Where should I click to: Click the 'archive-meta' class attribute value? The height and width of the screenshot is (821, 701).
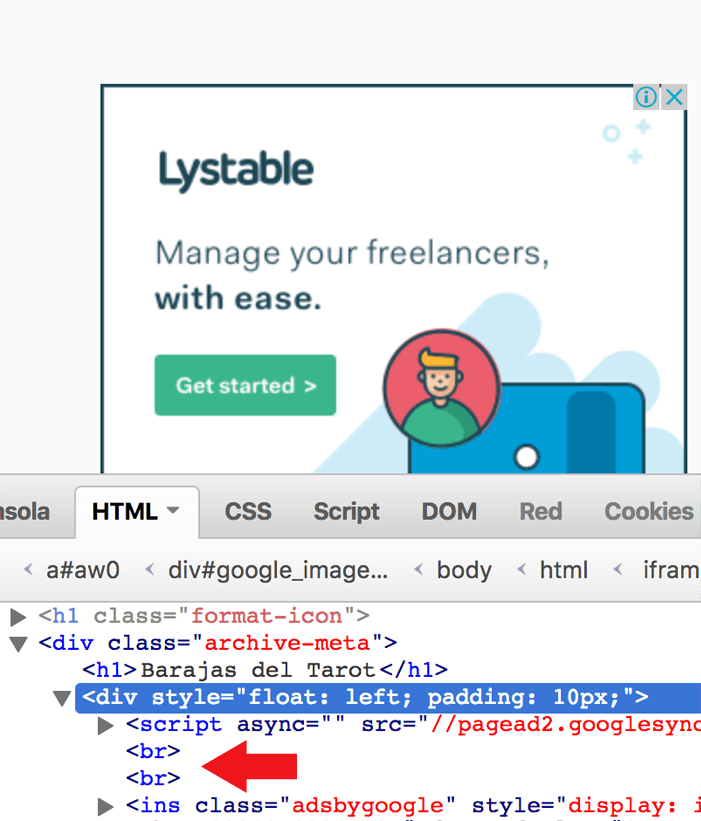click(287, 643)
